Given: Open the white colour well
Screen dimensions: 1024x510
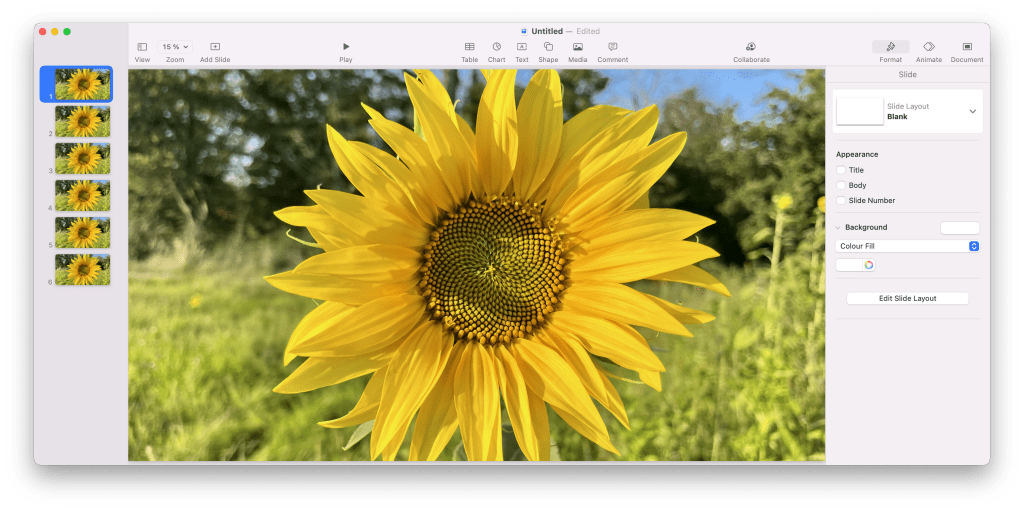Looking at the screenshot, I should coord(849,264).
